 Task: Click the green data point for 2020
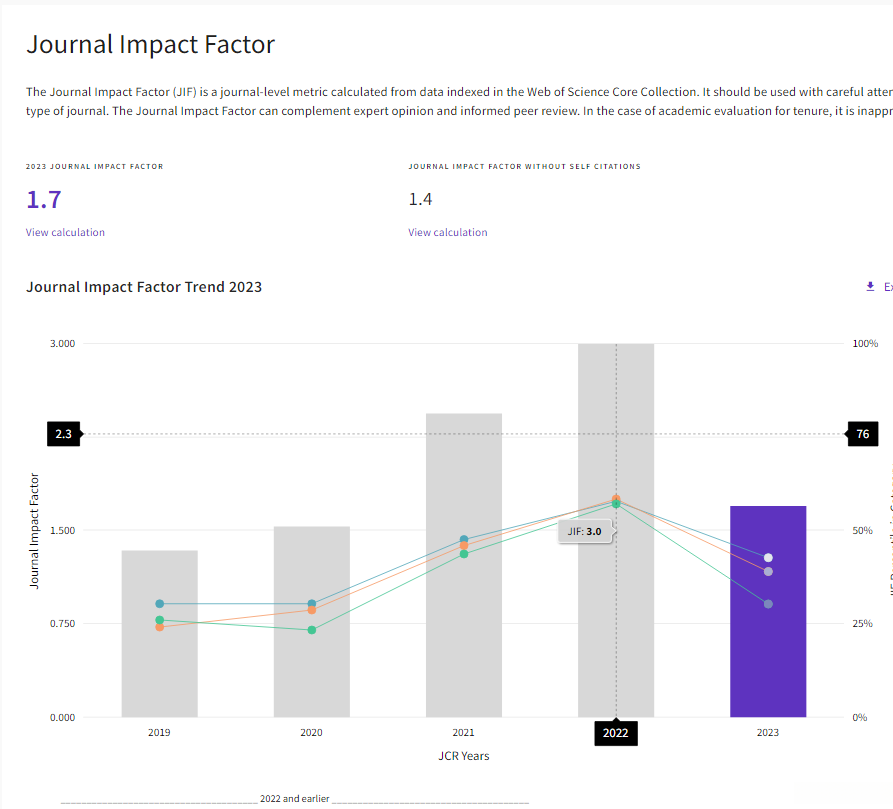pyautogui.click(x=311, y=630)
